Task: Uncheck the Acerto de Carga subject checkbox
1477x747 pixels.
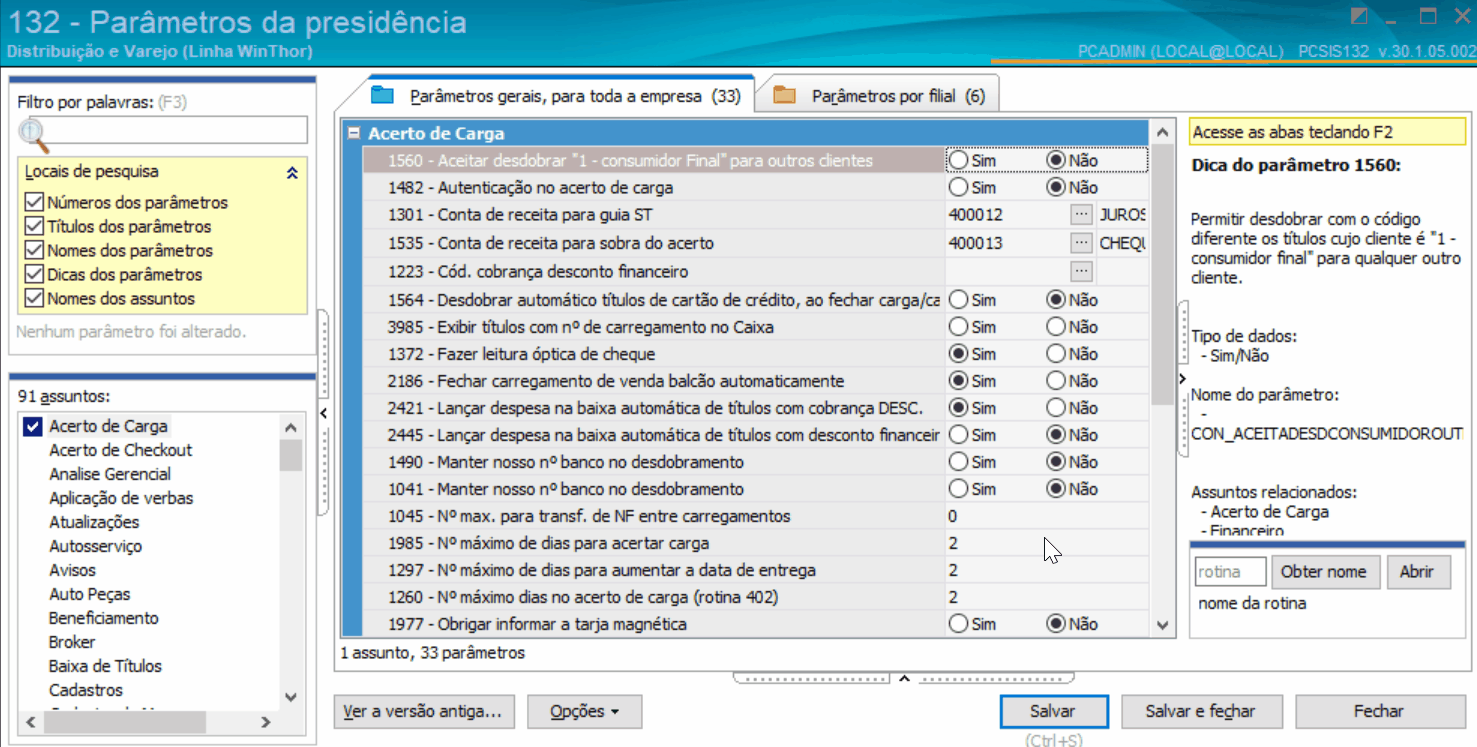Action: [33, 427]
